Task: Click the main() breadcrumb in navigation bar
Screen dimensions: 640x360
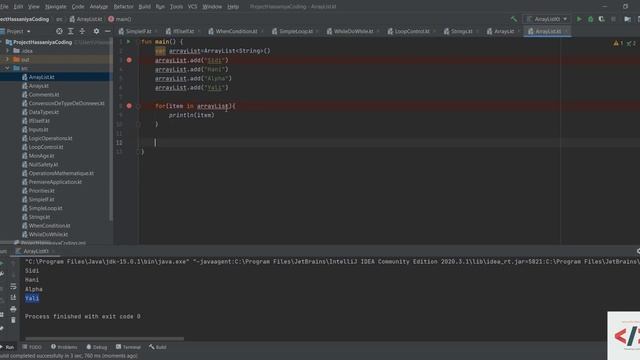Action: tap(120, 19)
